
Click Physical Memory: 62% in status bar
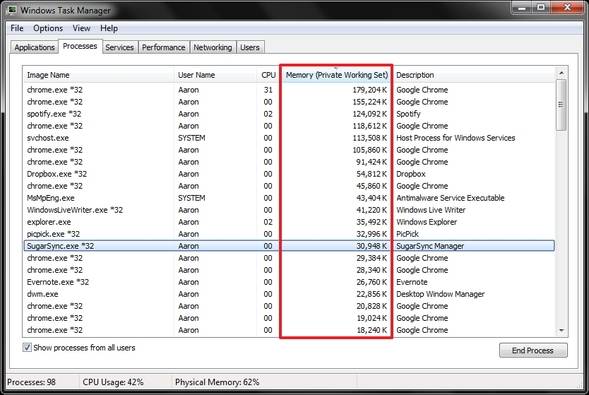coord(217,382)
